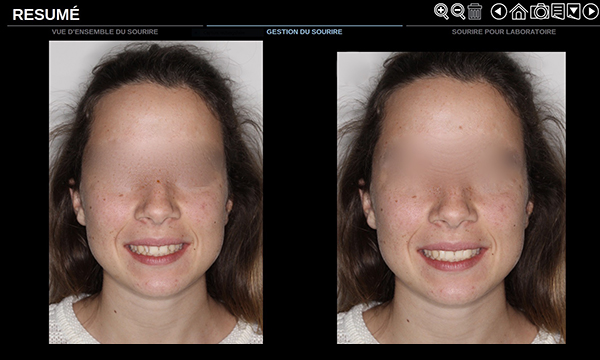This screenshot has height=360, width=600.
Task: Take a snapshot with the camera icon
Action: (x=540, y=11)
